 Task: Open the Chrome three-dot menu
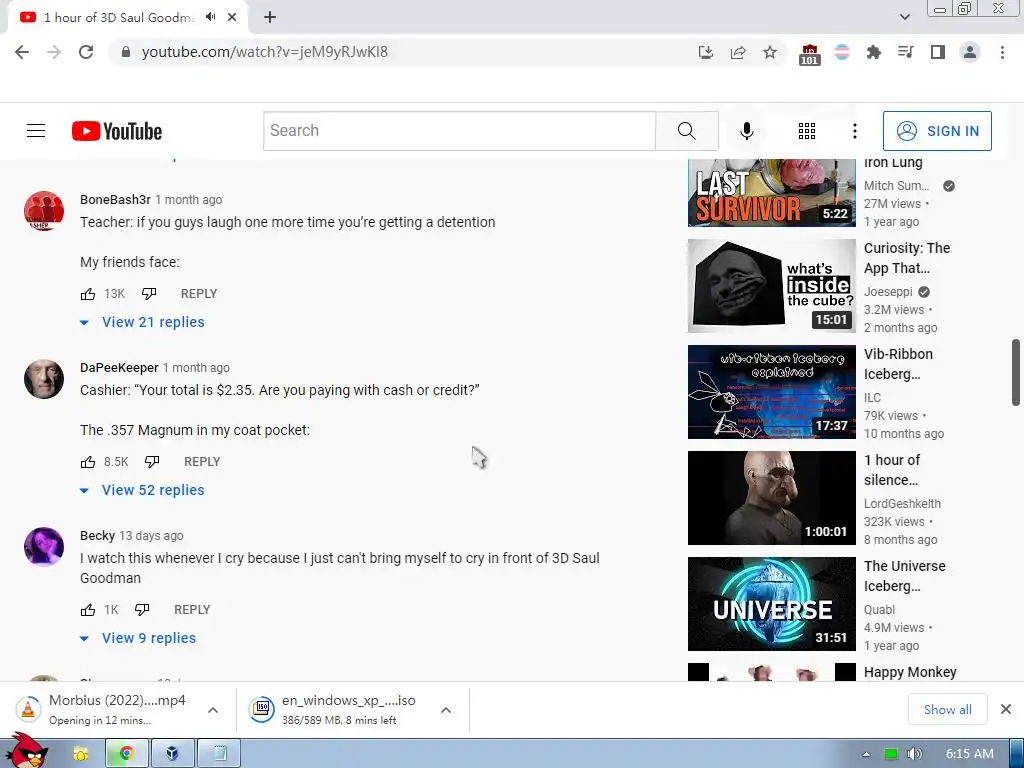1002,52
